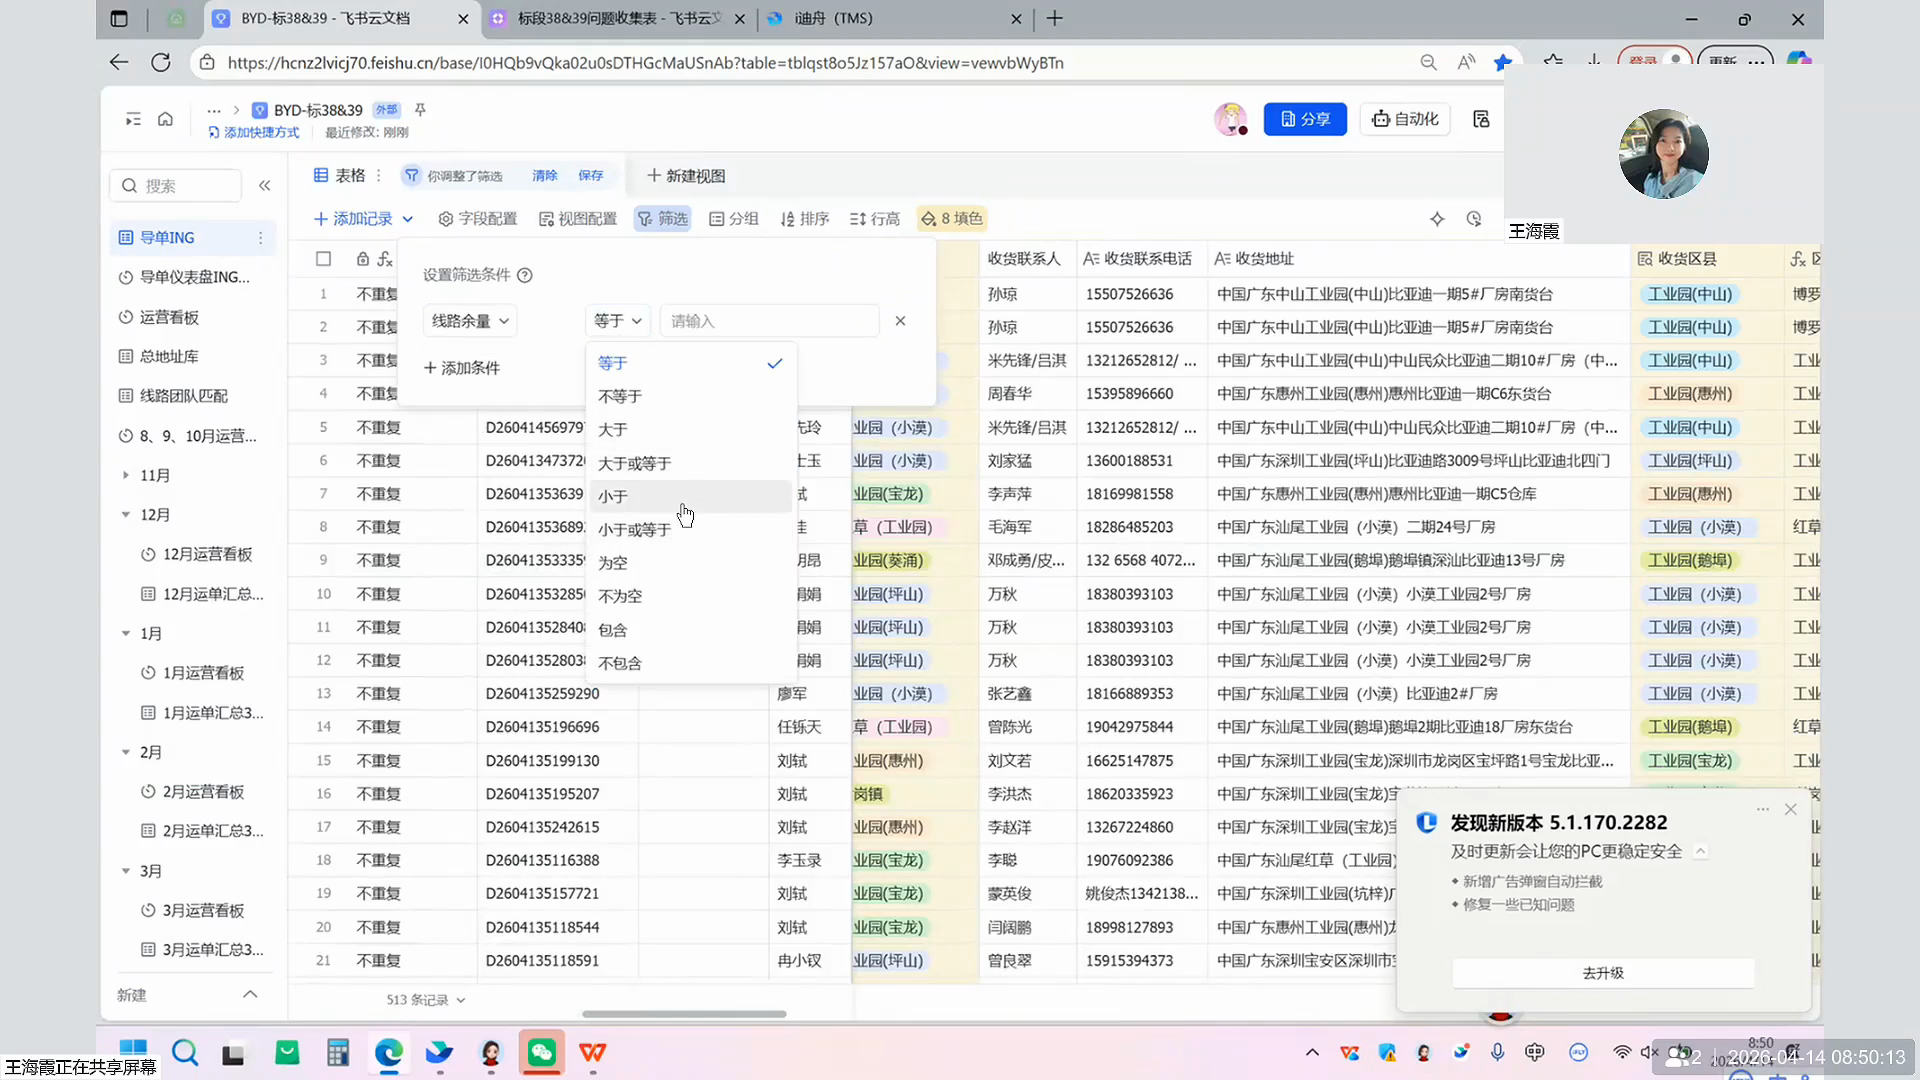Click the AI sparkle icon in the toolbar
This screenshot has height=1080, width=1920.
[x=1437, y=219]
